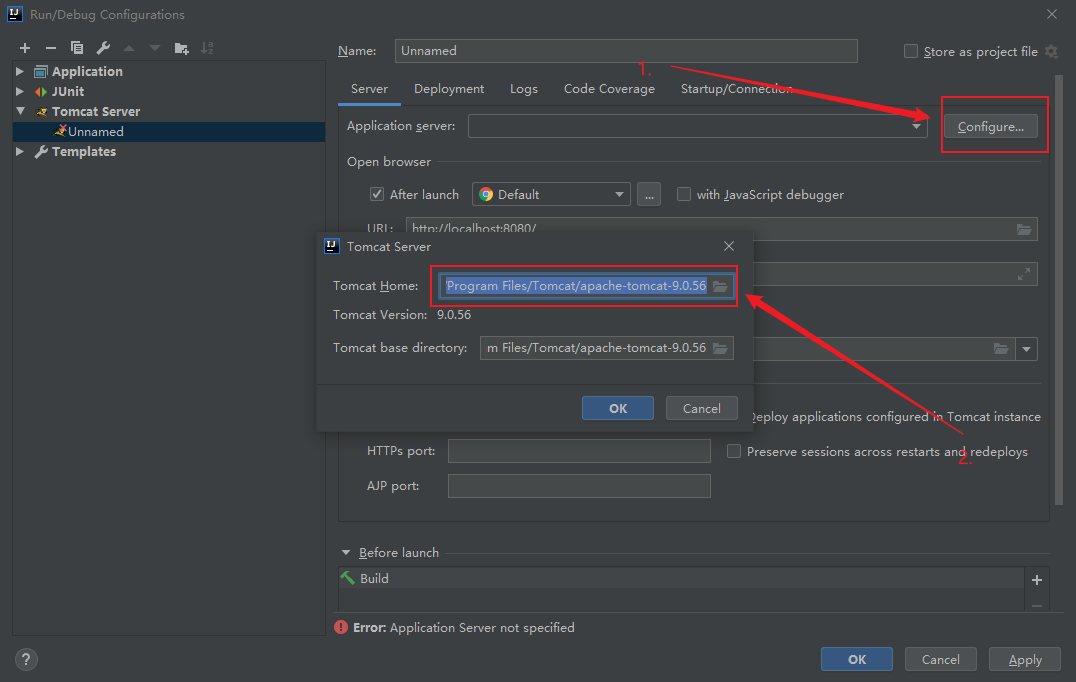Add new configuration with plus icon
1076x682 pixels.
[x=25, y=48]
